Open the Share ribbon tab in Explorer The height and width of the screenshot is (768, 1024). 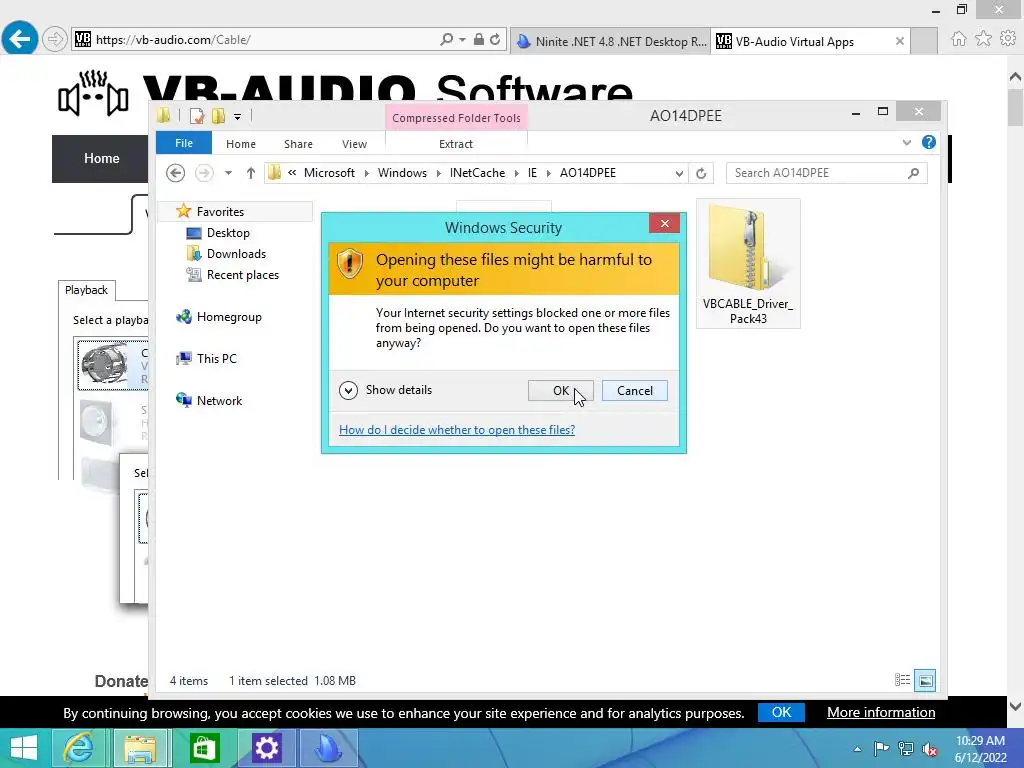[298, 144]
